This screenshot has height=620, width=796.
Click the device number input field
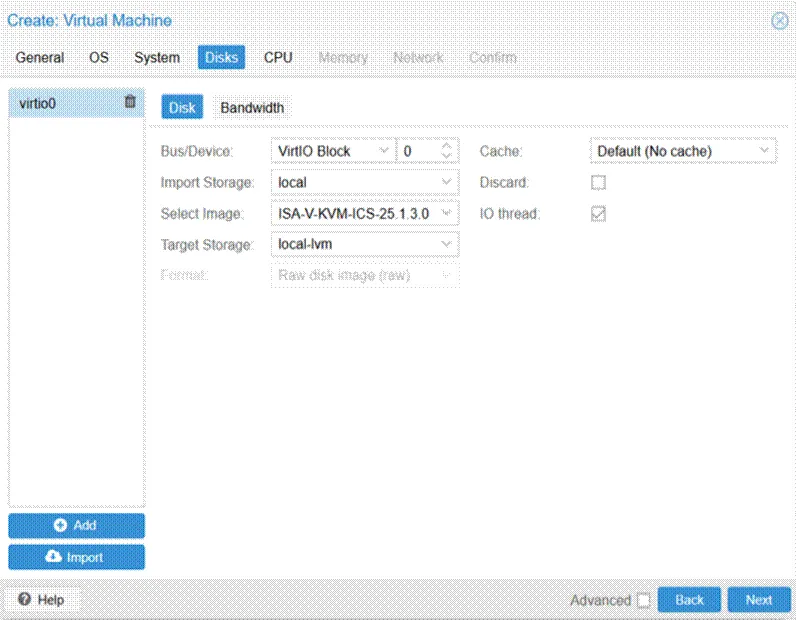(419, 151)
